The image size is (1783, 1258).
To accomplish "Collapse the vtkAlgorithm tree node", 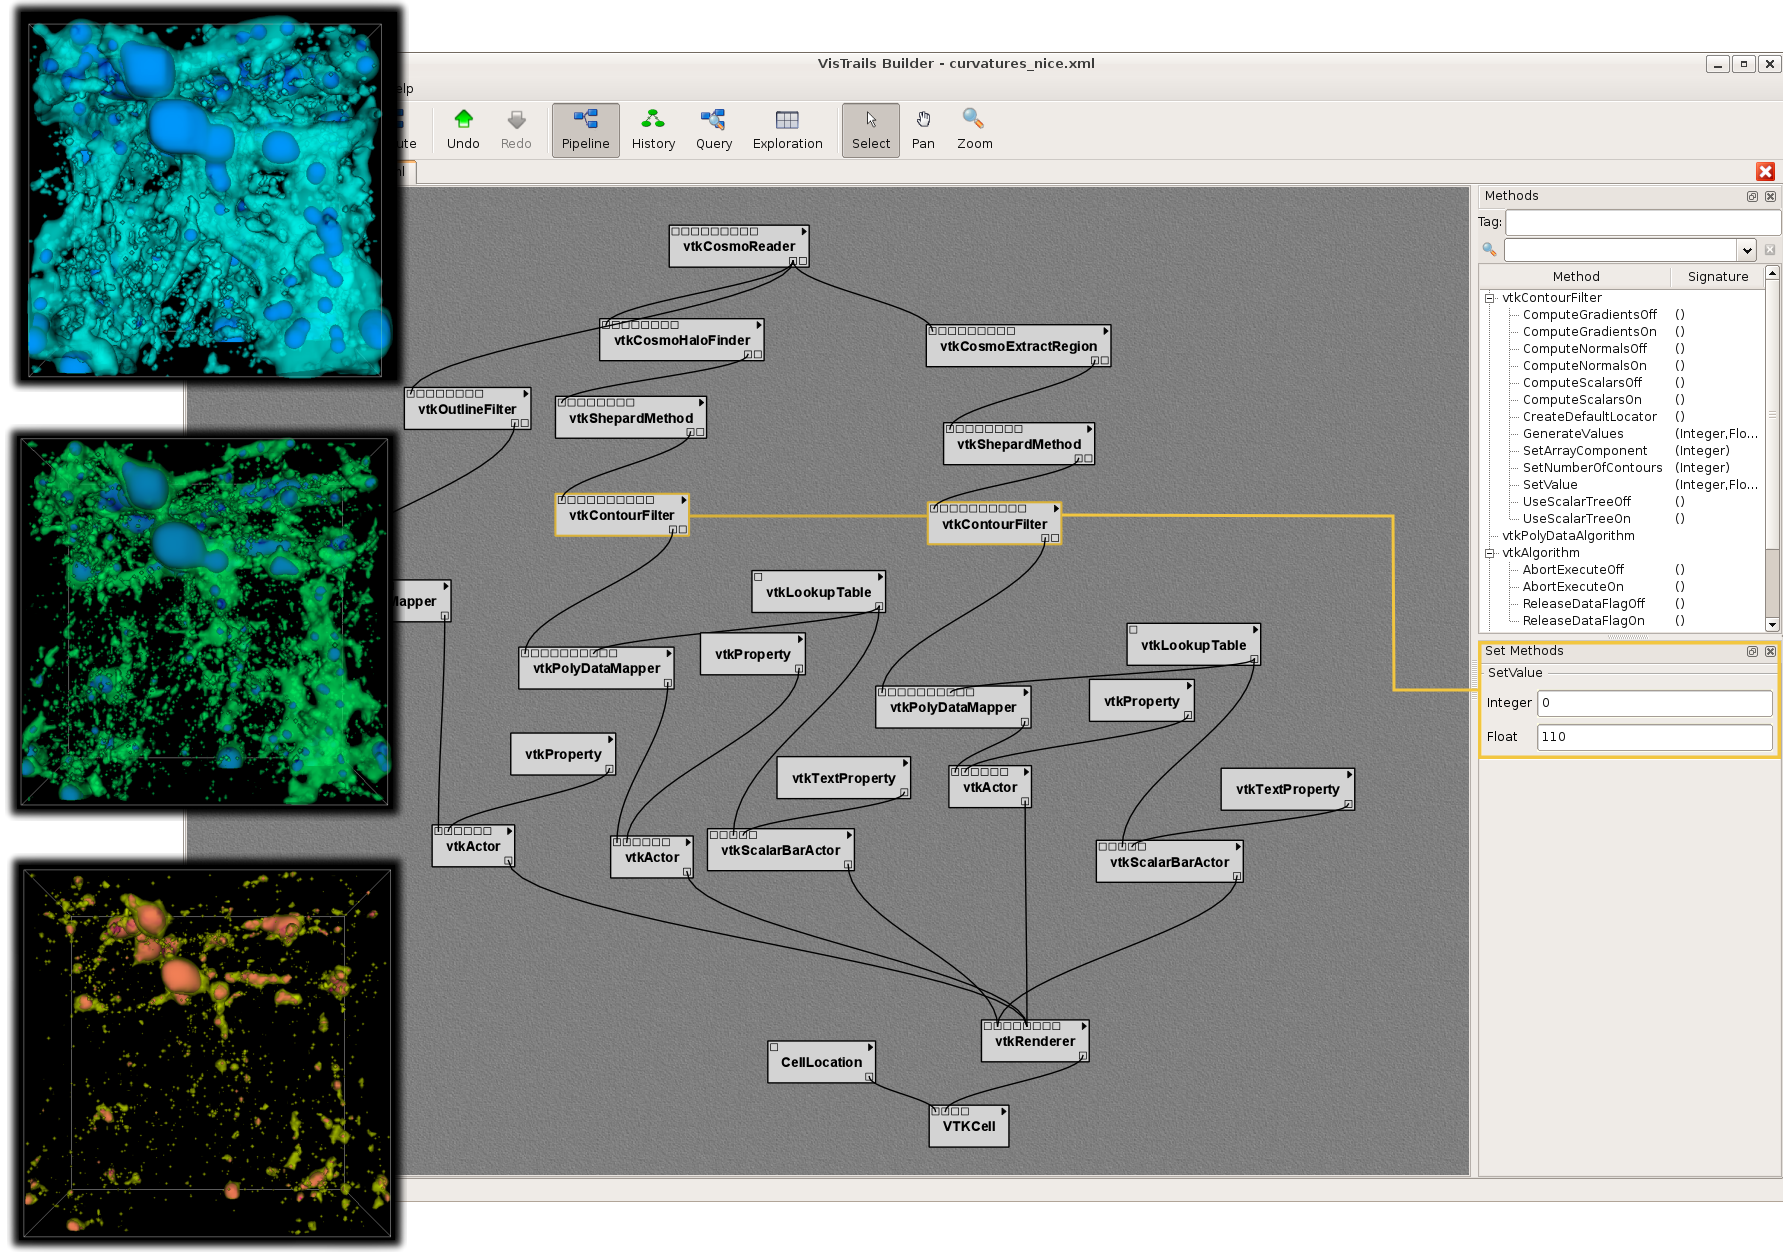I will 1490,553.
